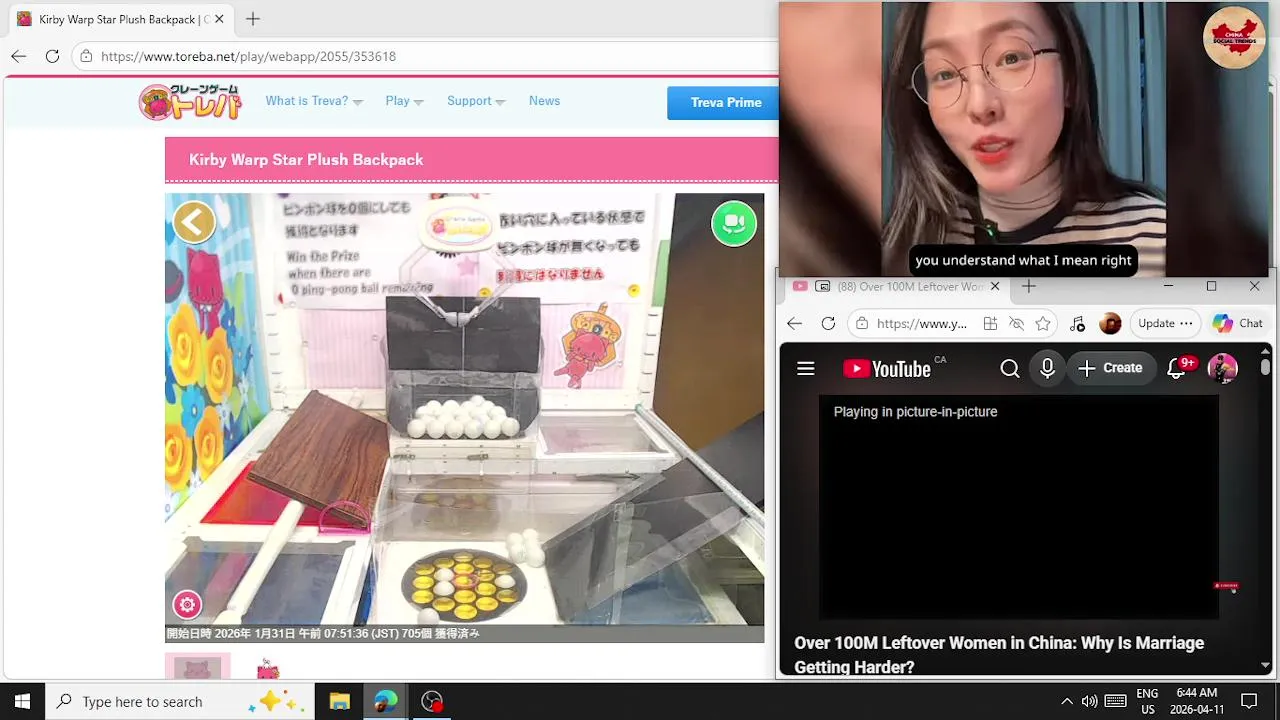Open File Explorer from taskbar
Viewport: 1280px width, 720px height.
pos(339,701)
